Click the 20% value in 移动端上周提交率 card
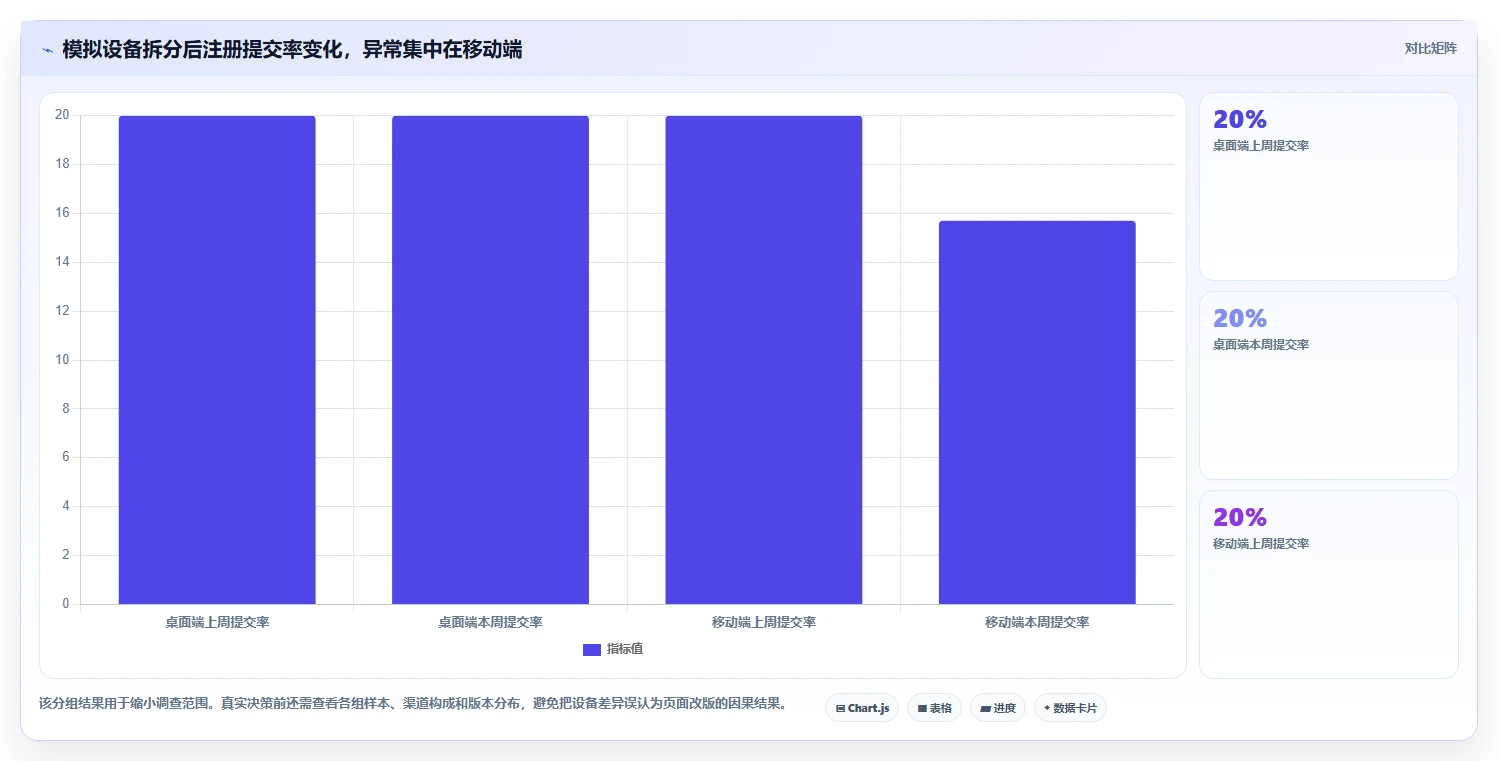1498x761 pixels. click(x=1240, y=517)
